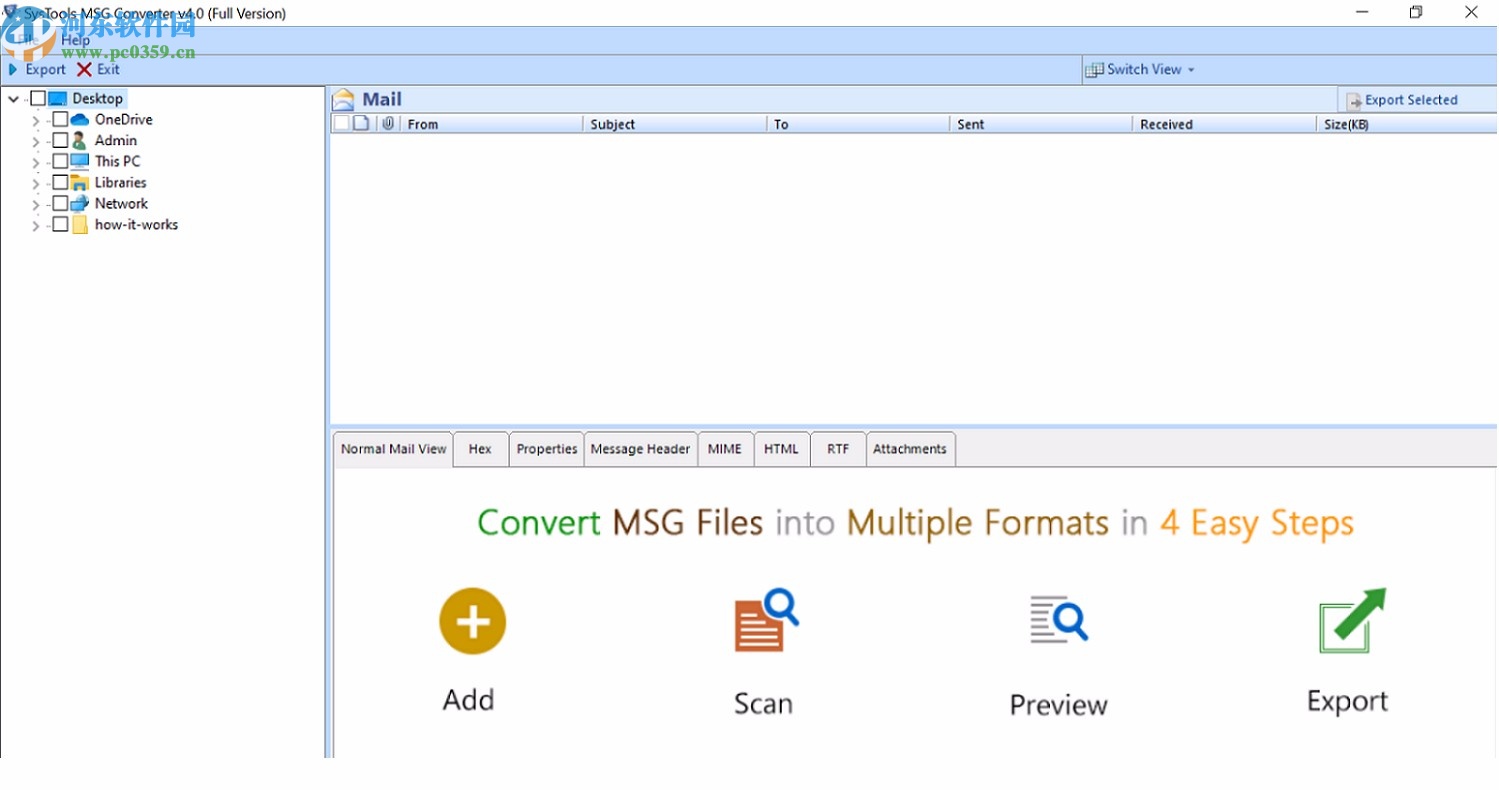Switch to the MIME tab
The image size is (1499, 790).
pyautogui.click(x=725, y=448)
